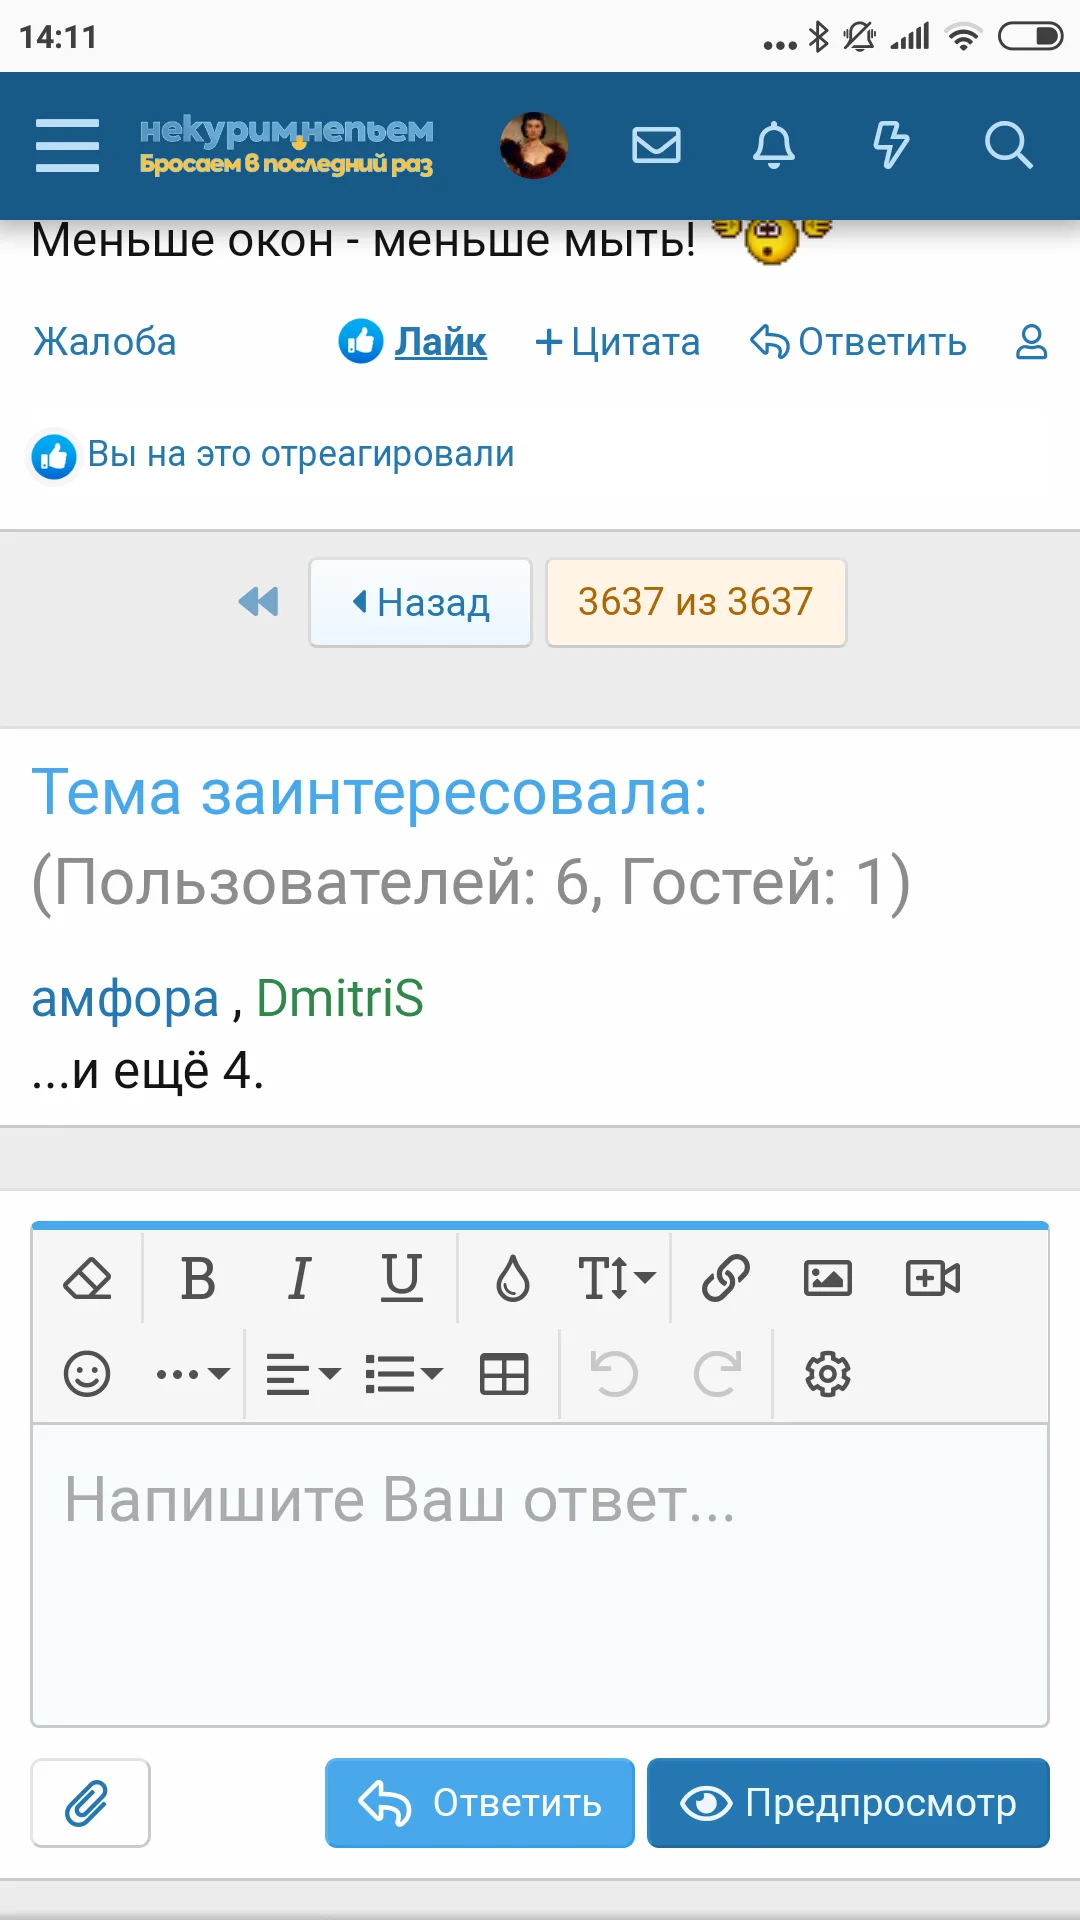Remove formatting with eraser tool
Viewport: 1080px width, 1920px height.
tap(87, 1278)
